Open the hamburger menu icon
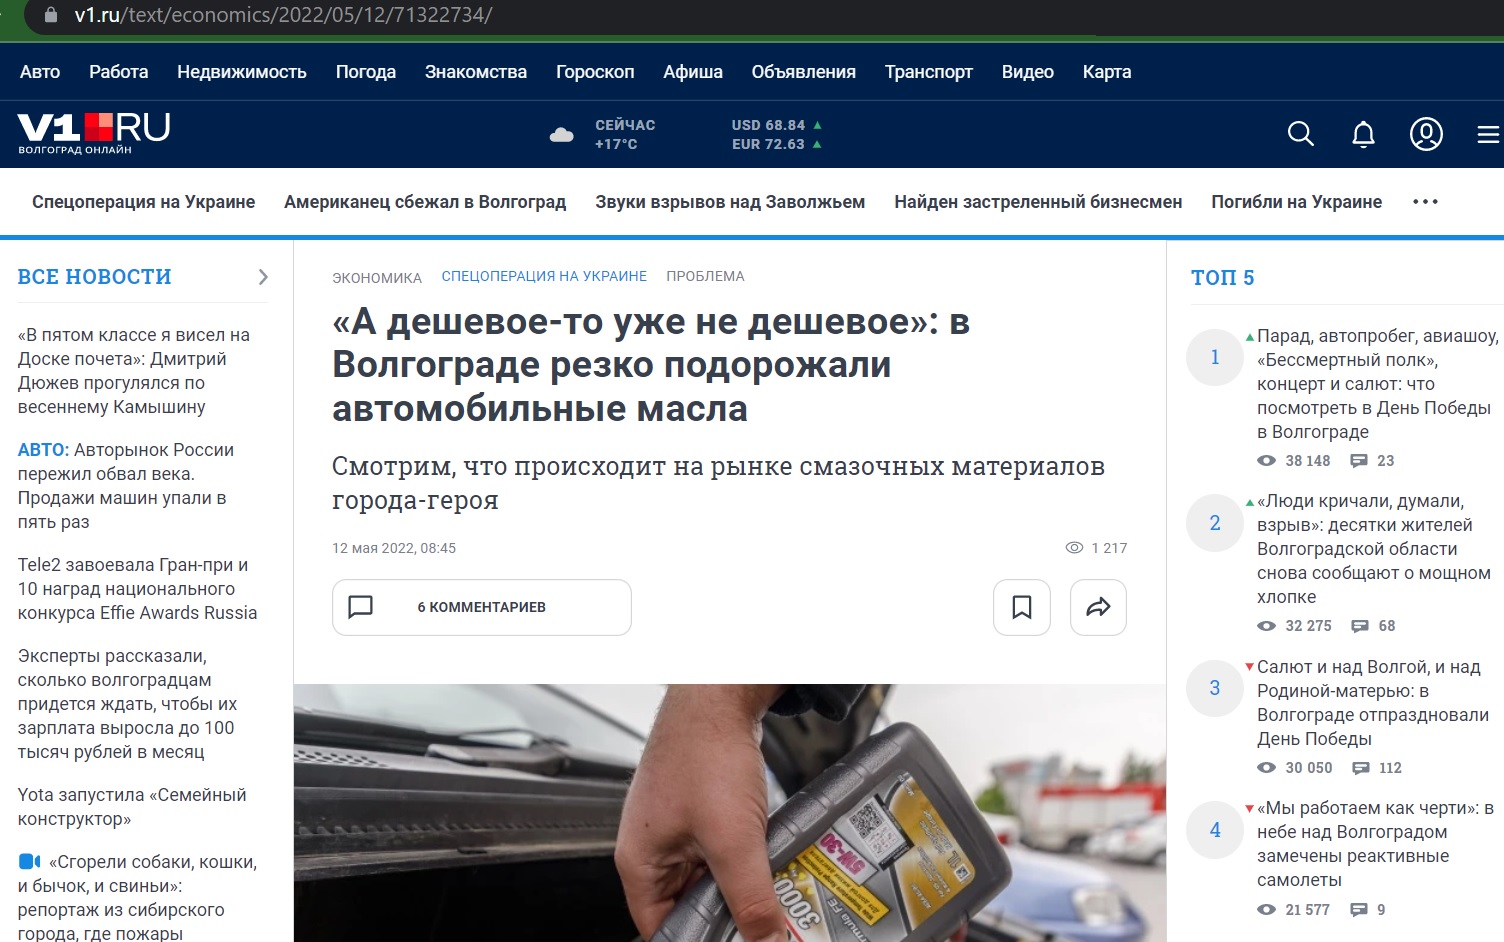1504x942 pixels. (x=1488, y=134)
